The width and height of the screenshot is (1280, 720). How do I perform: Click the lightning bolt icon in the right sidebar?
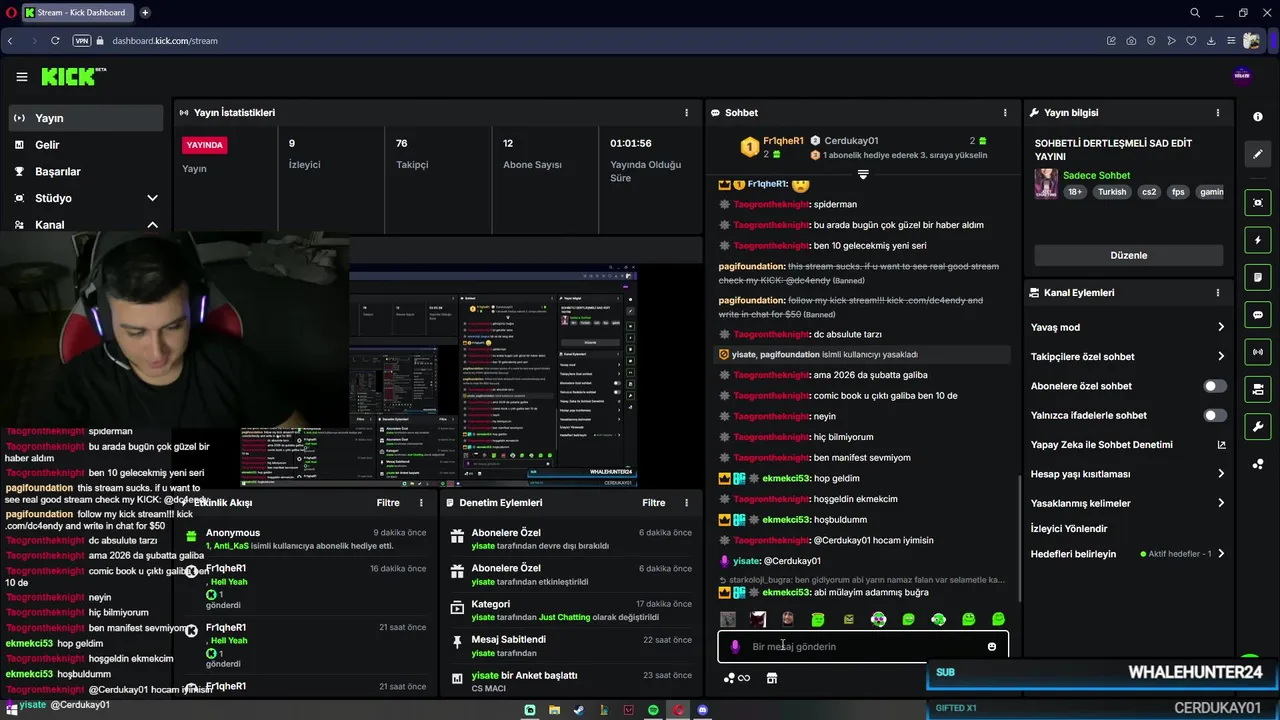tap(1258, 240)
